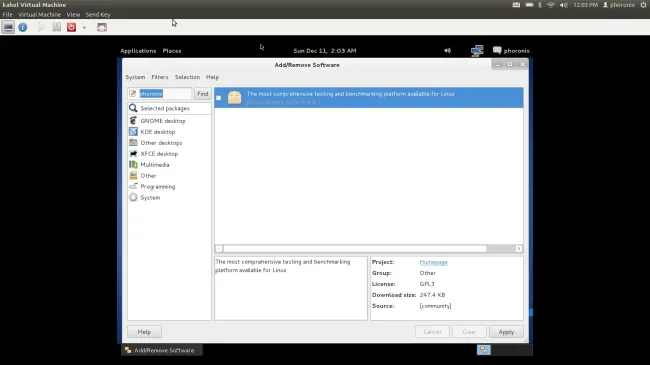Show virtual hardware details info icon

23,27
